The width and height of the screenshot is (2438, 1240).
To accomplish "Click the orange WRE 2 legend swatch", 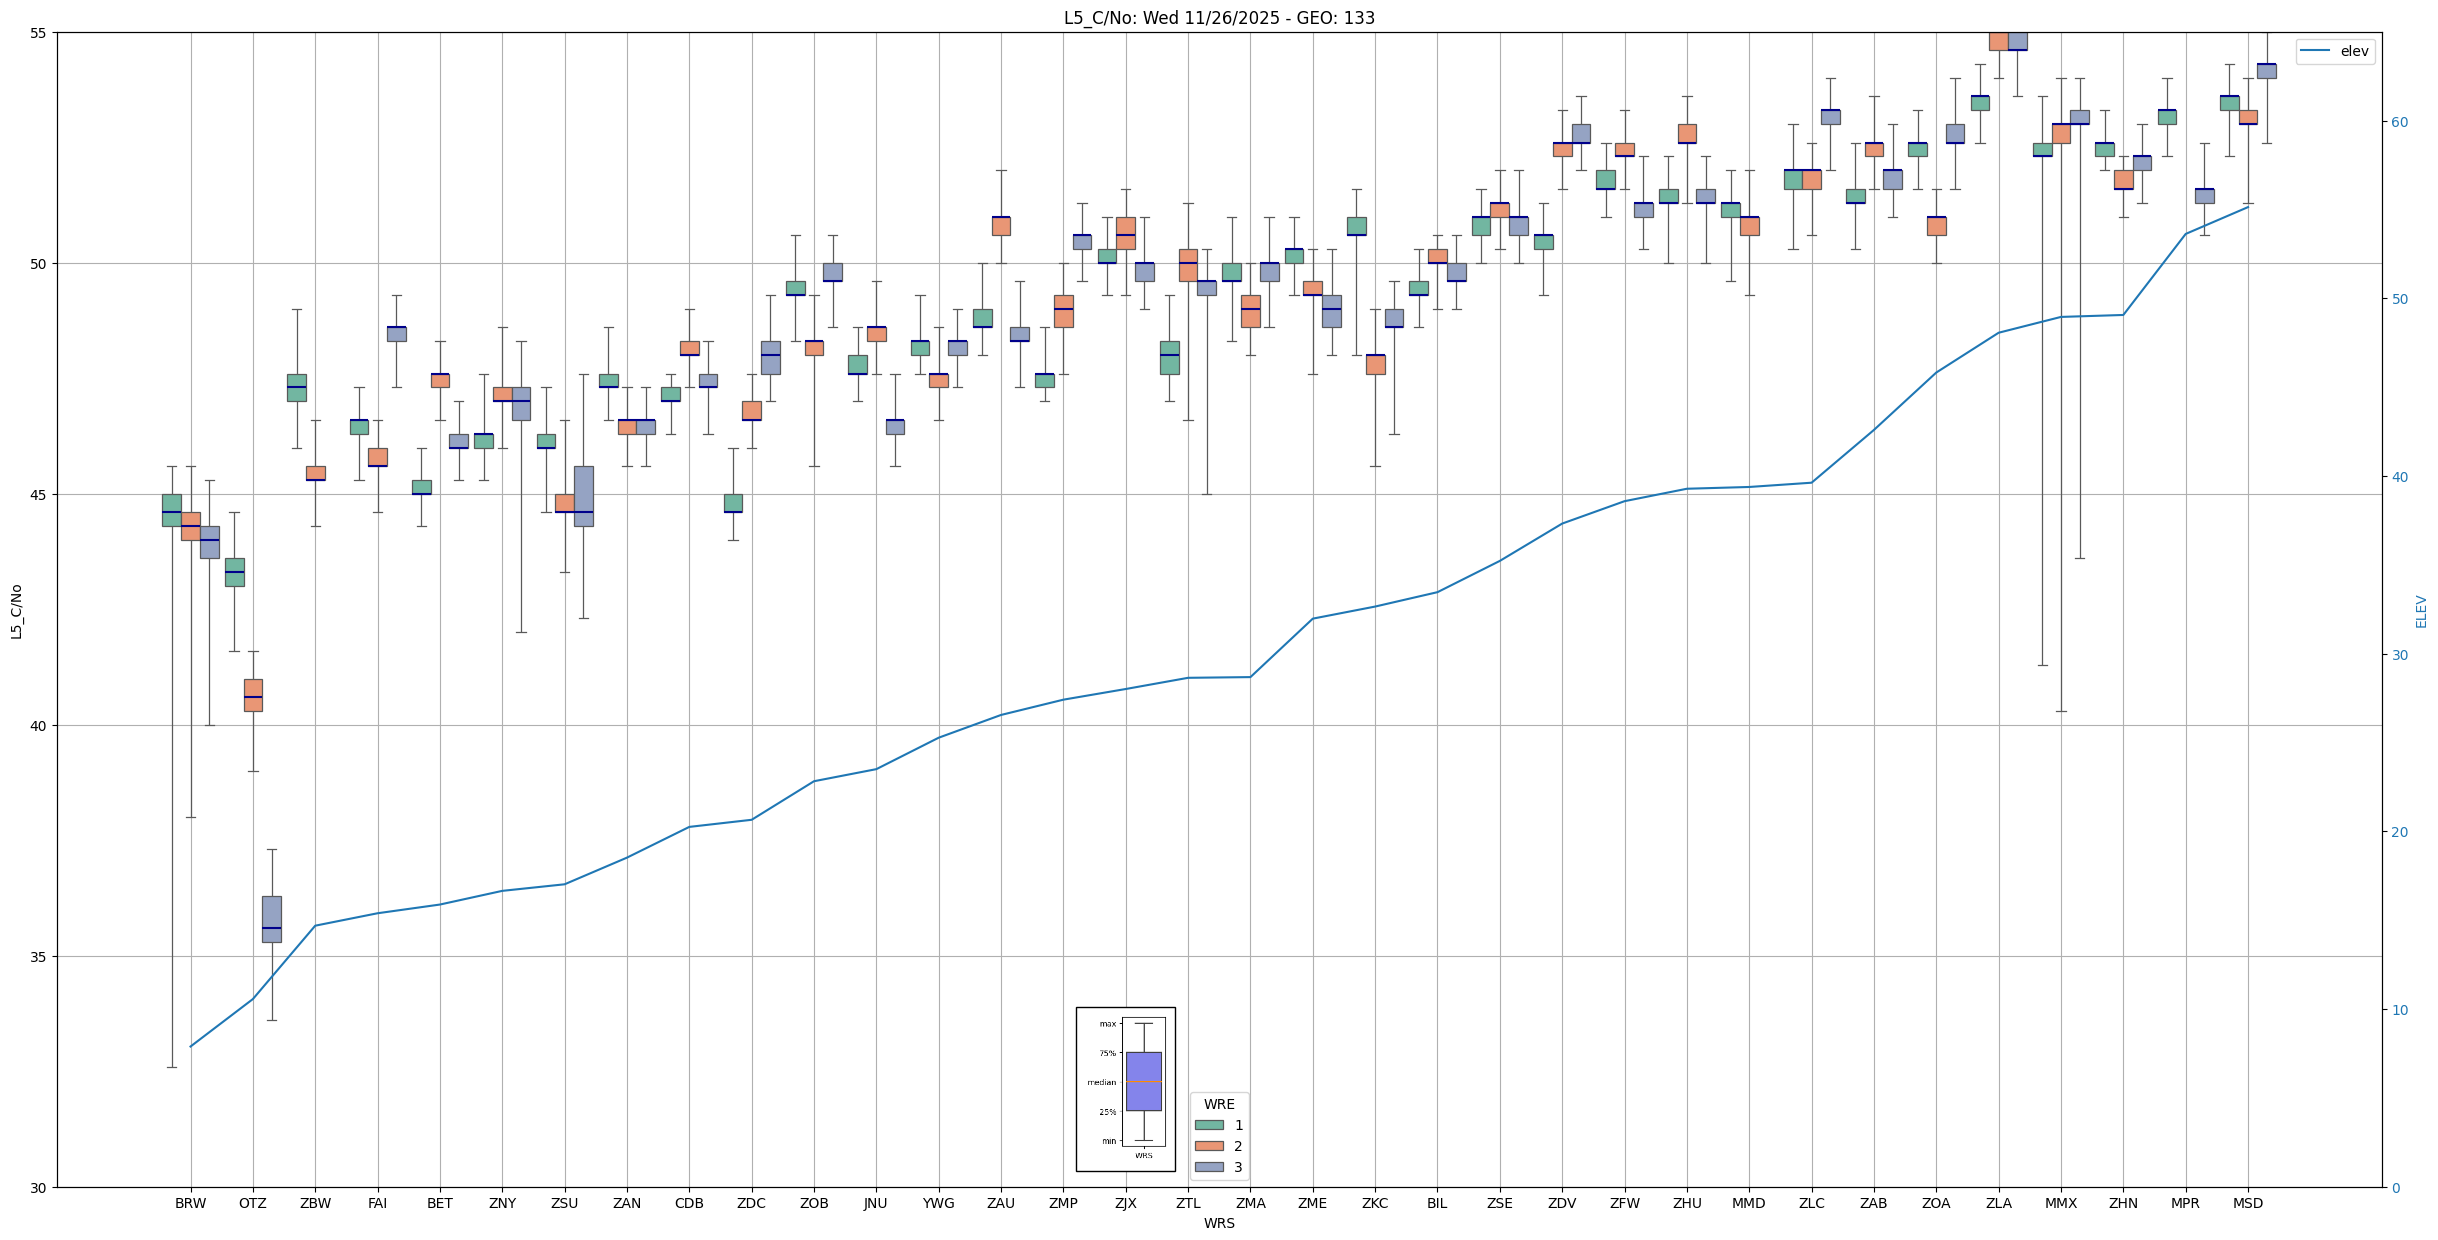I will 1209,1146.
